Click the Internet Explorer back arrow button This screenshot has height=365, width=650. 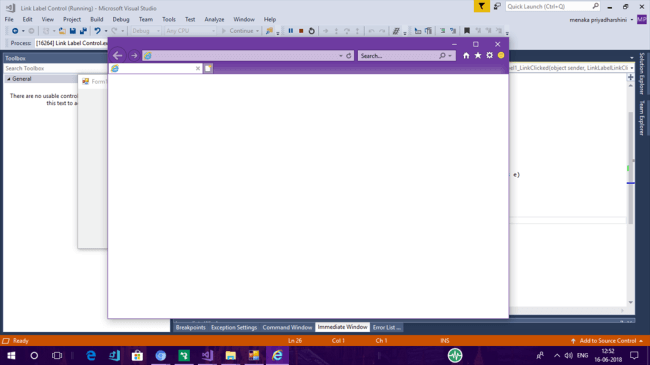click(x=117, y=55)
